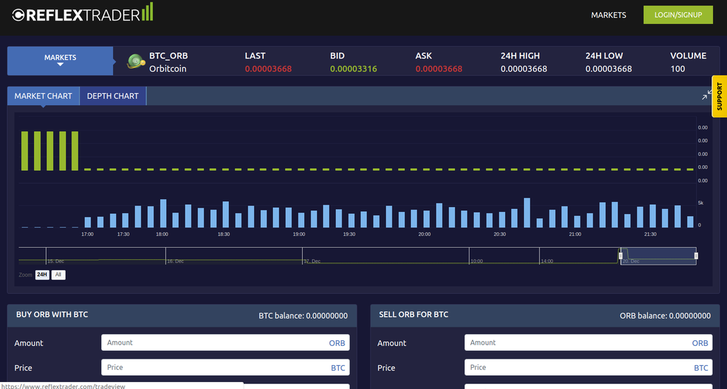Grab the left handle of range navigator
This screenshot has height=389, width=727.
620,255
